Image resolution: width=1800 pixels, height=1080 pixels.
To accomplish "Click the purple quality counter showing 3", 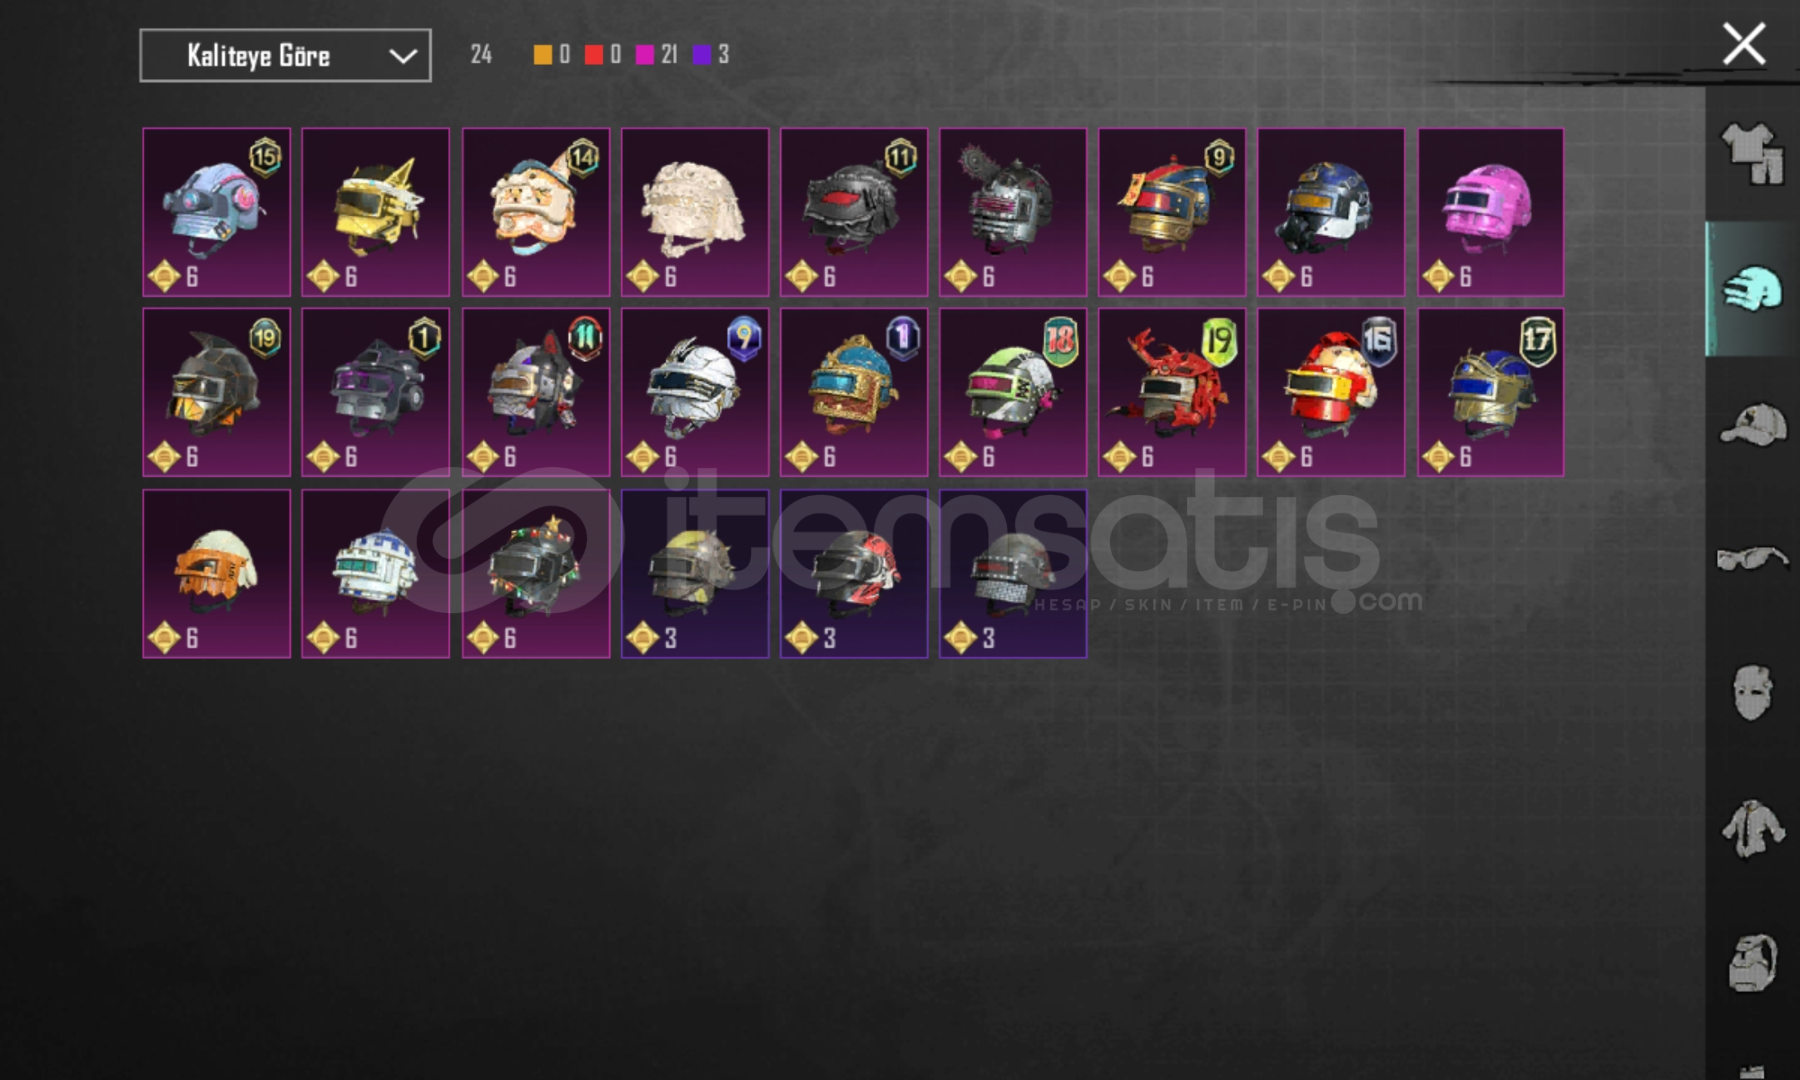I will [x=711, y=55].
